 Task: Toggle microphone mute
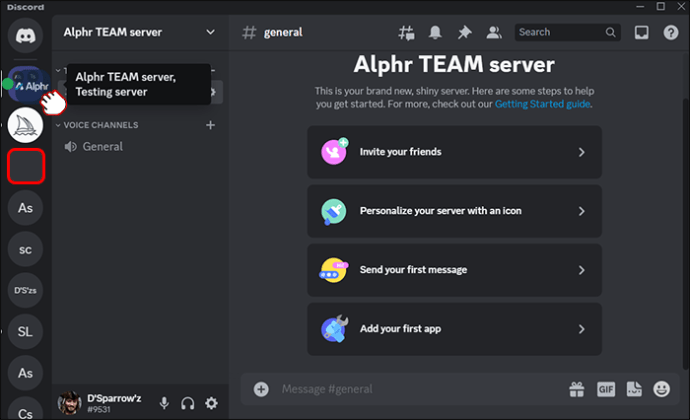point(164,403)
